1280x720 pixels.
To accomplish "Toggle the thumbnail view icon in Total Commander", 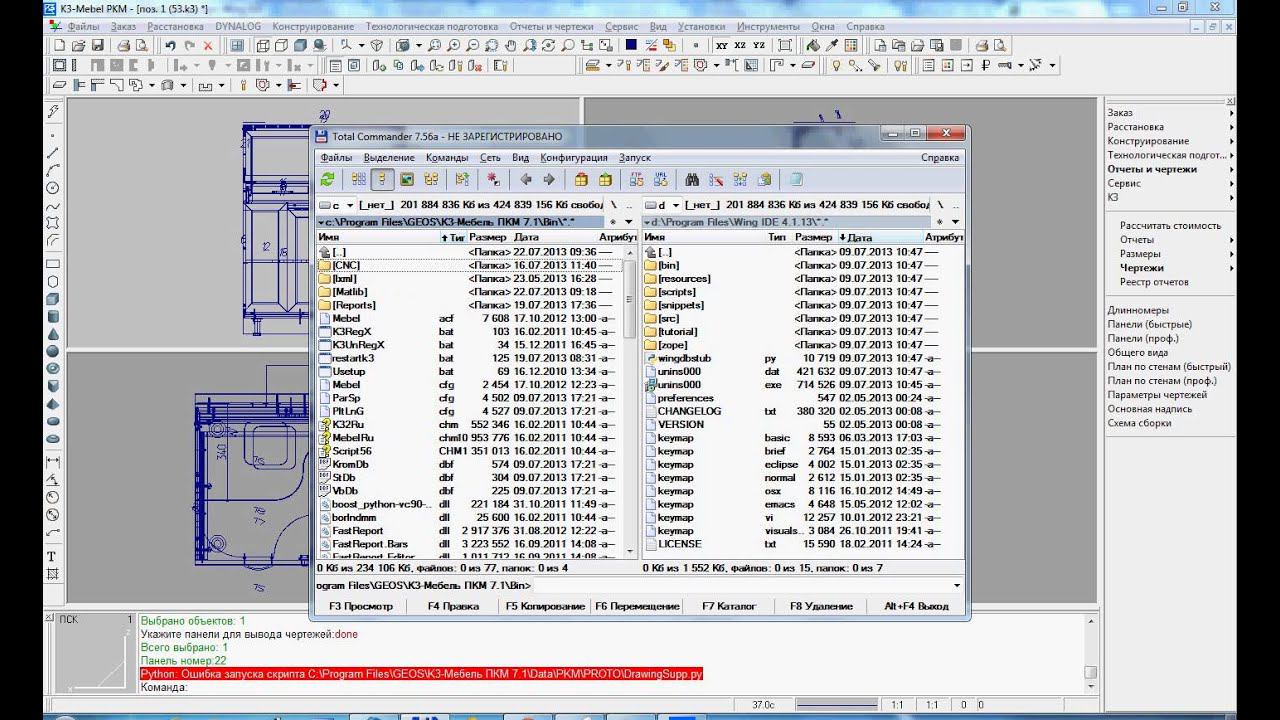I will pyautogui.click(x=407, y=180).
